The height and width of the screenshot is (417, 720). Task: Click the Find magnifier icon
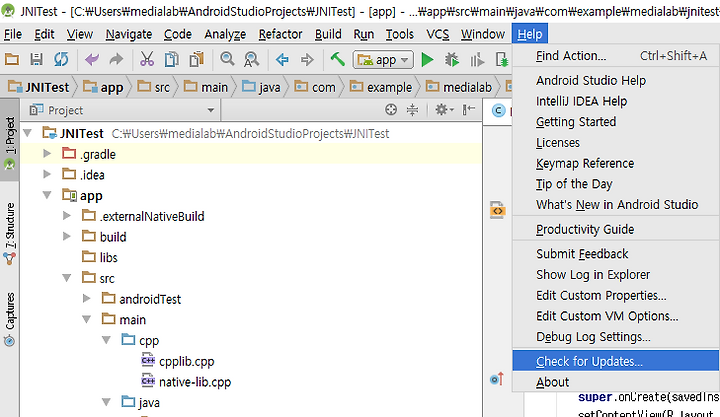point(227,59)
